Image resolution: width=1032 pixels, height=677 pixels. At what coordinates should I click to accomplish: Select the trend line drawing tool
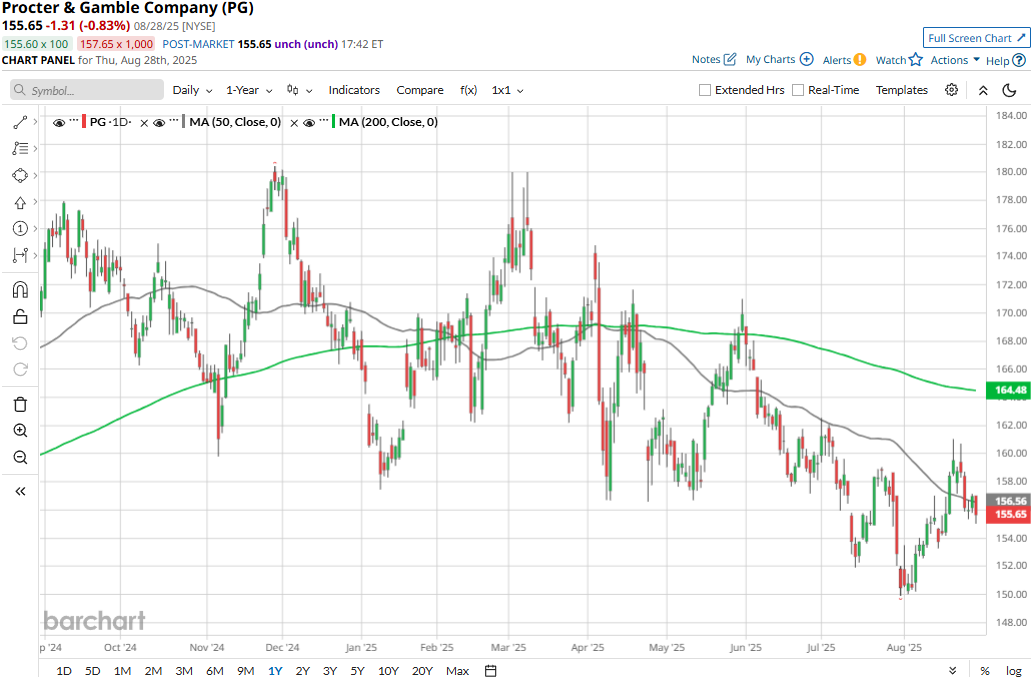coord(20,122)
